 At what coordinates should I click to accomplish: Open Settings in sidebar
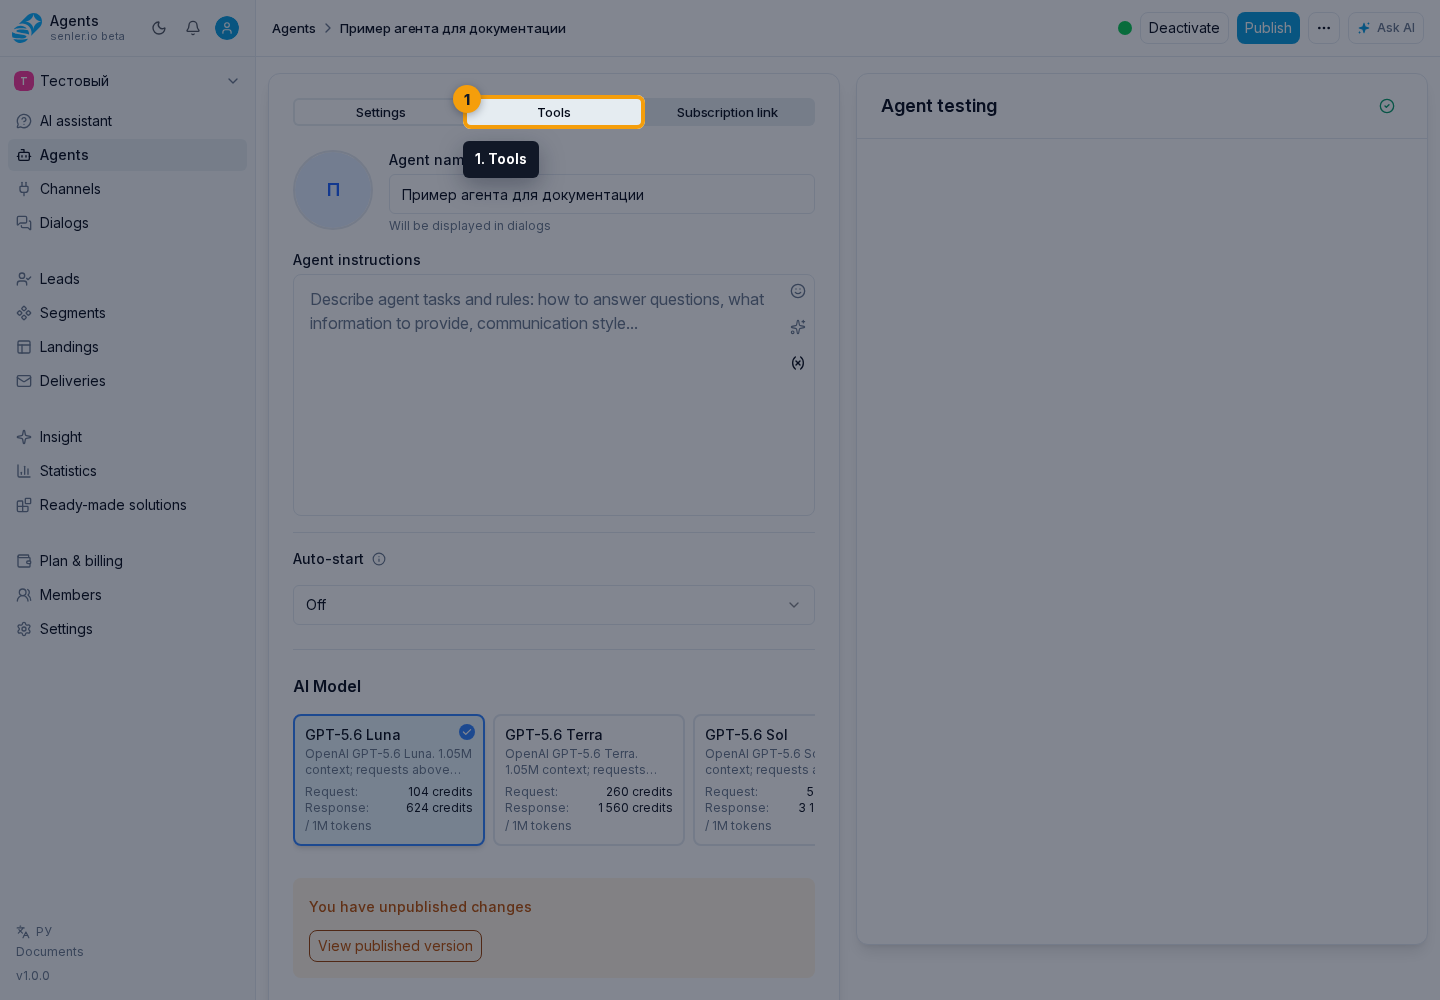tap(127, 629)
